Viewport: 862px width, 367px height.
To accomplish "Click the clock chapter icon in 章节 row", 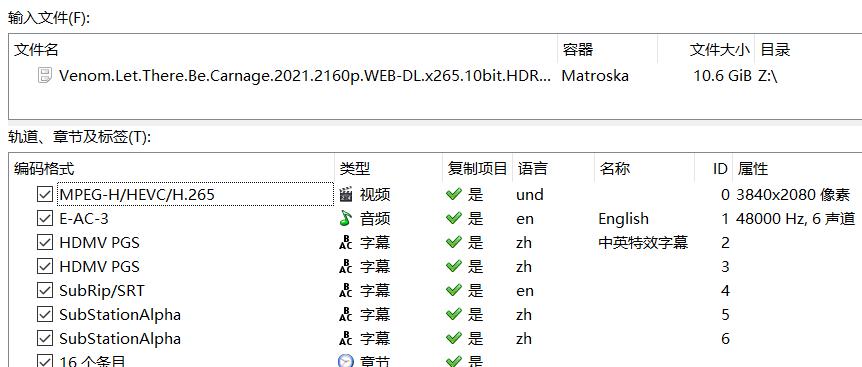I will tap(345, 361).
